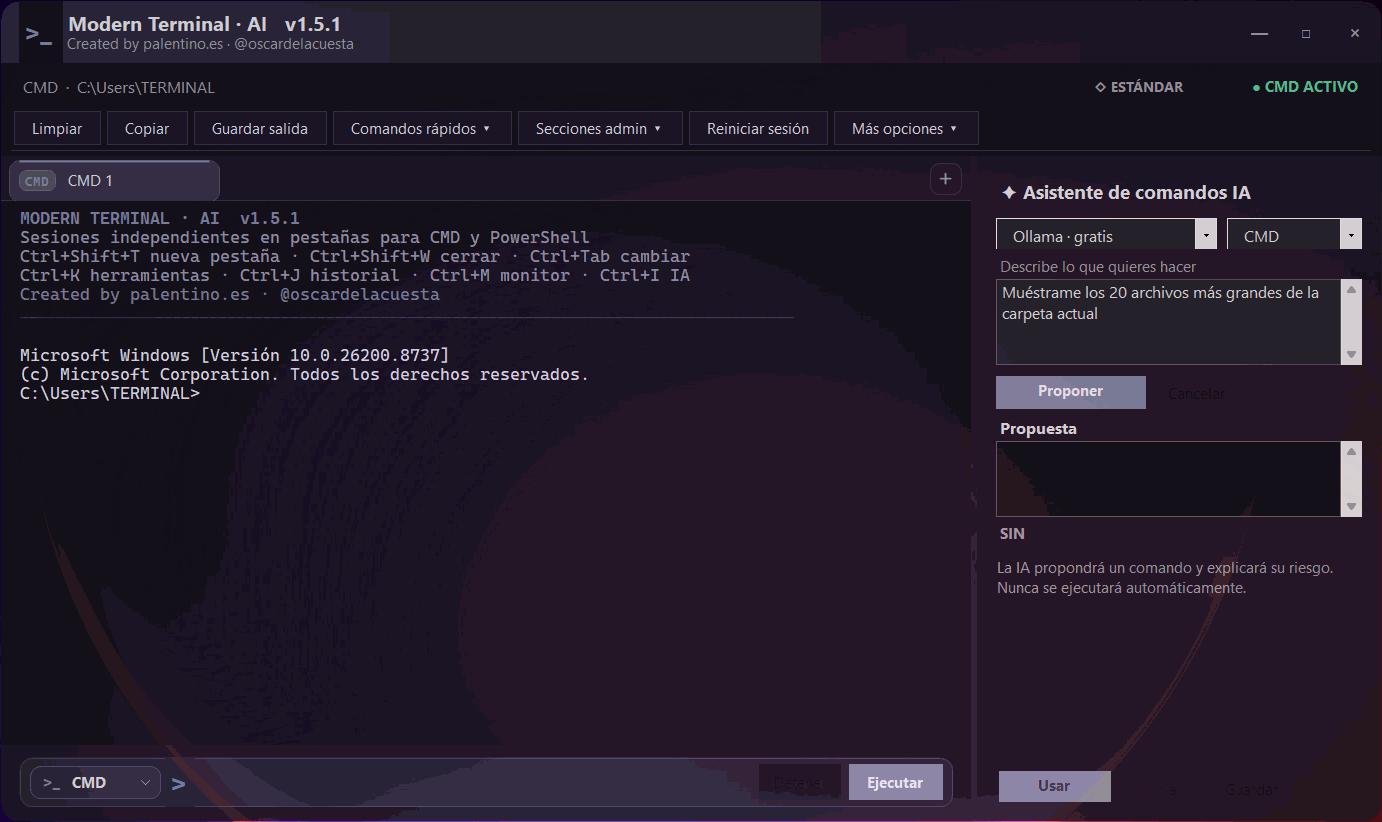Click the description text box with Muéstrame text
This screenshot has height=822, width=1382.
1168,322
